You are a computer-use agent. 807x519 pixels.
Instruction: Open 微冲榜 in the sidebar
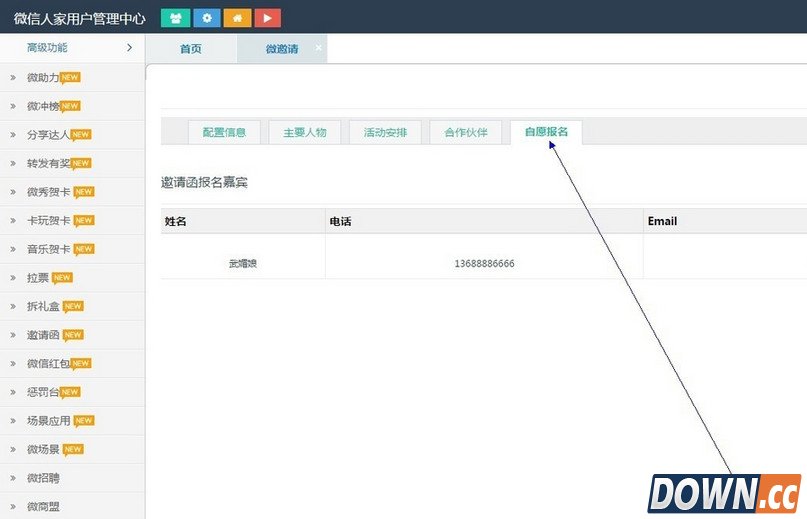(43, 106)
